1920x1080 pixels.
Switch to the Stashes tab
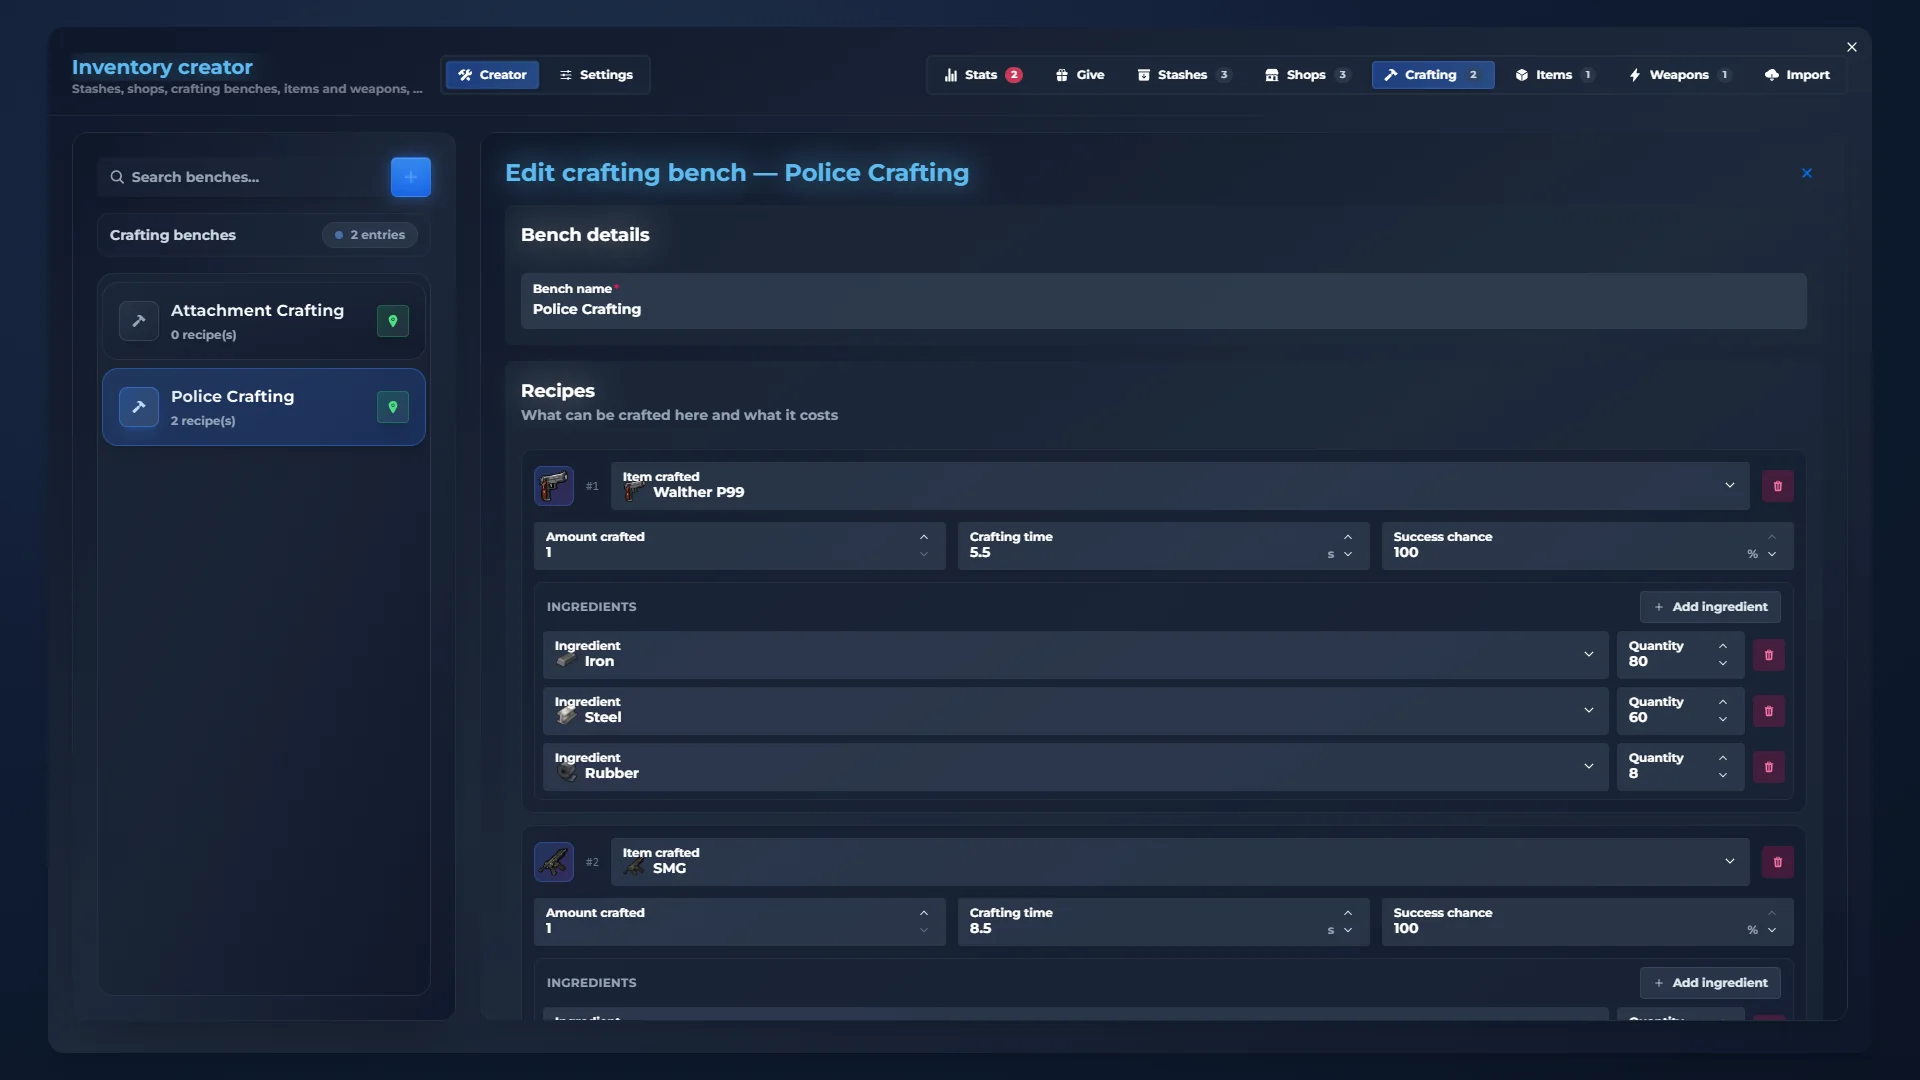pyautogui.click(x=1184, y=75)
